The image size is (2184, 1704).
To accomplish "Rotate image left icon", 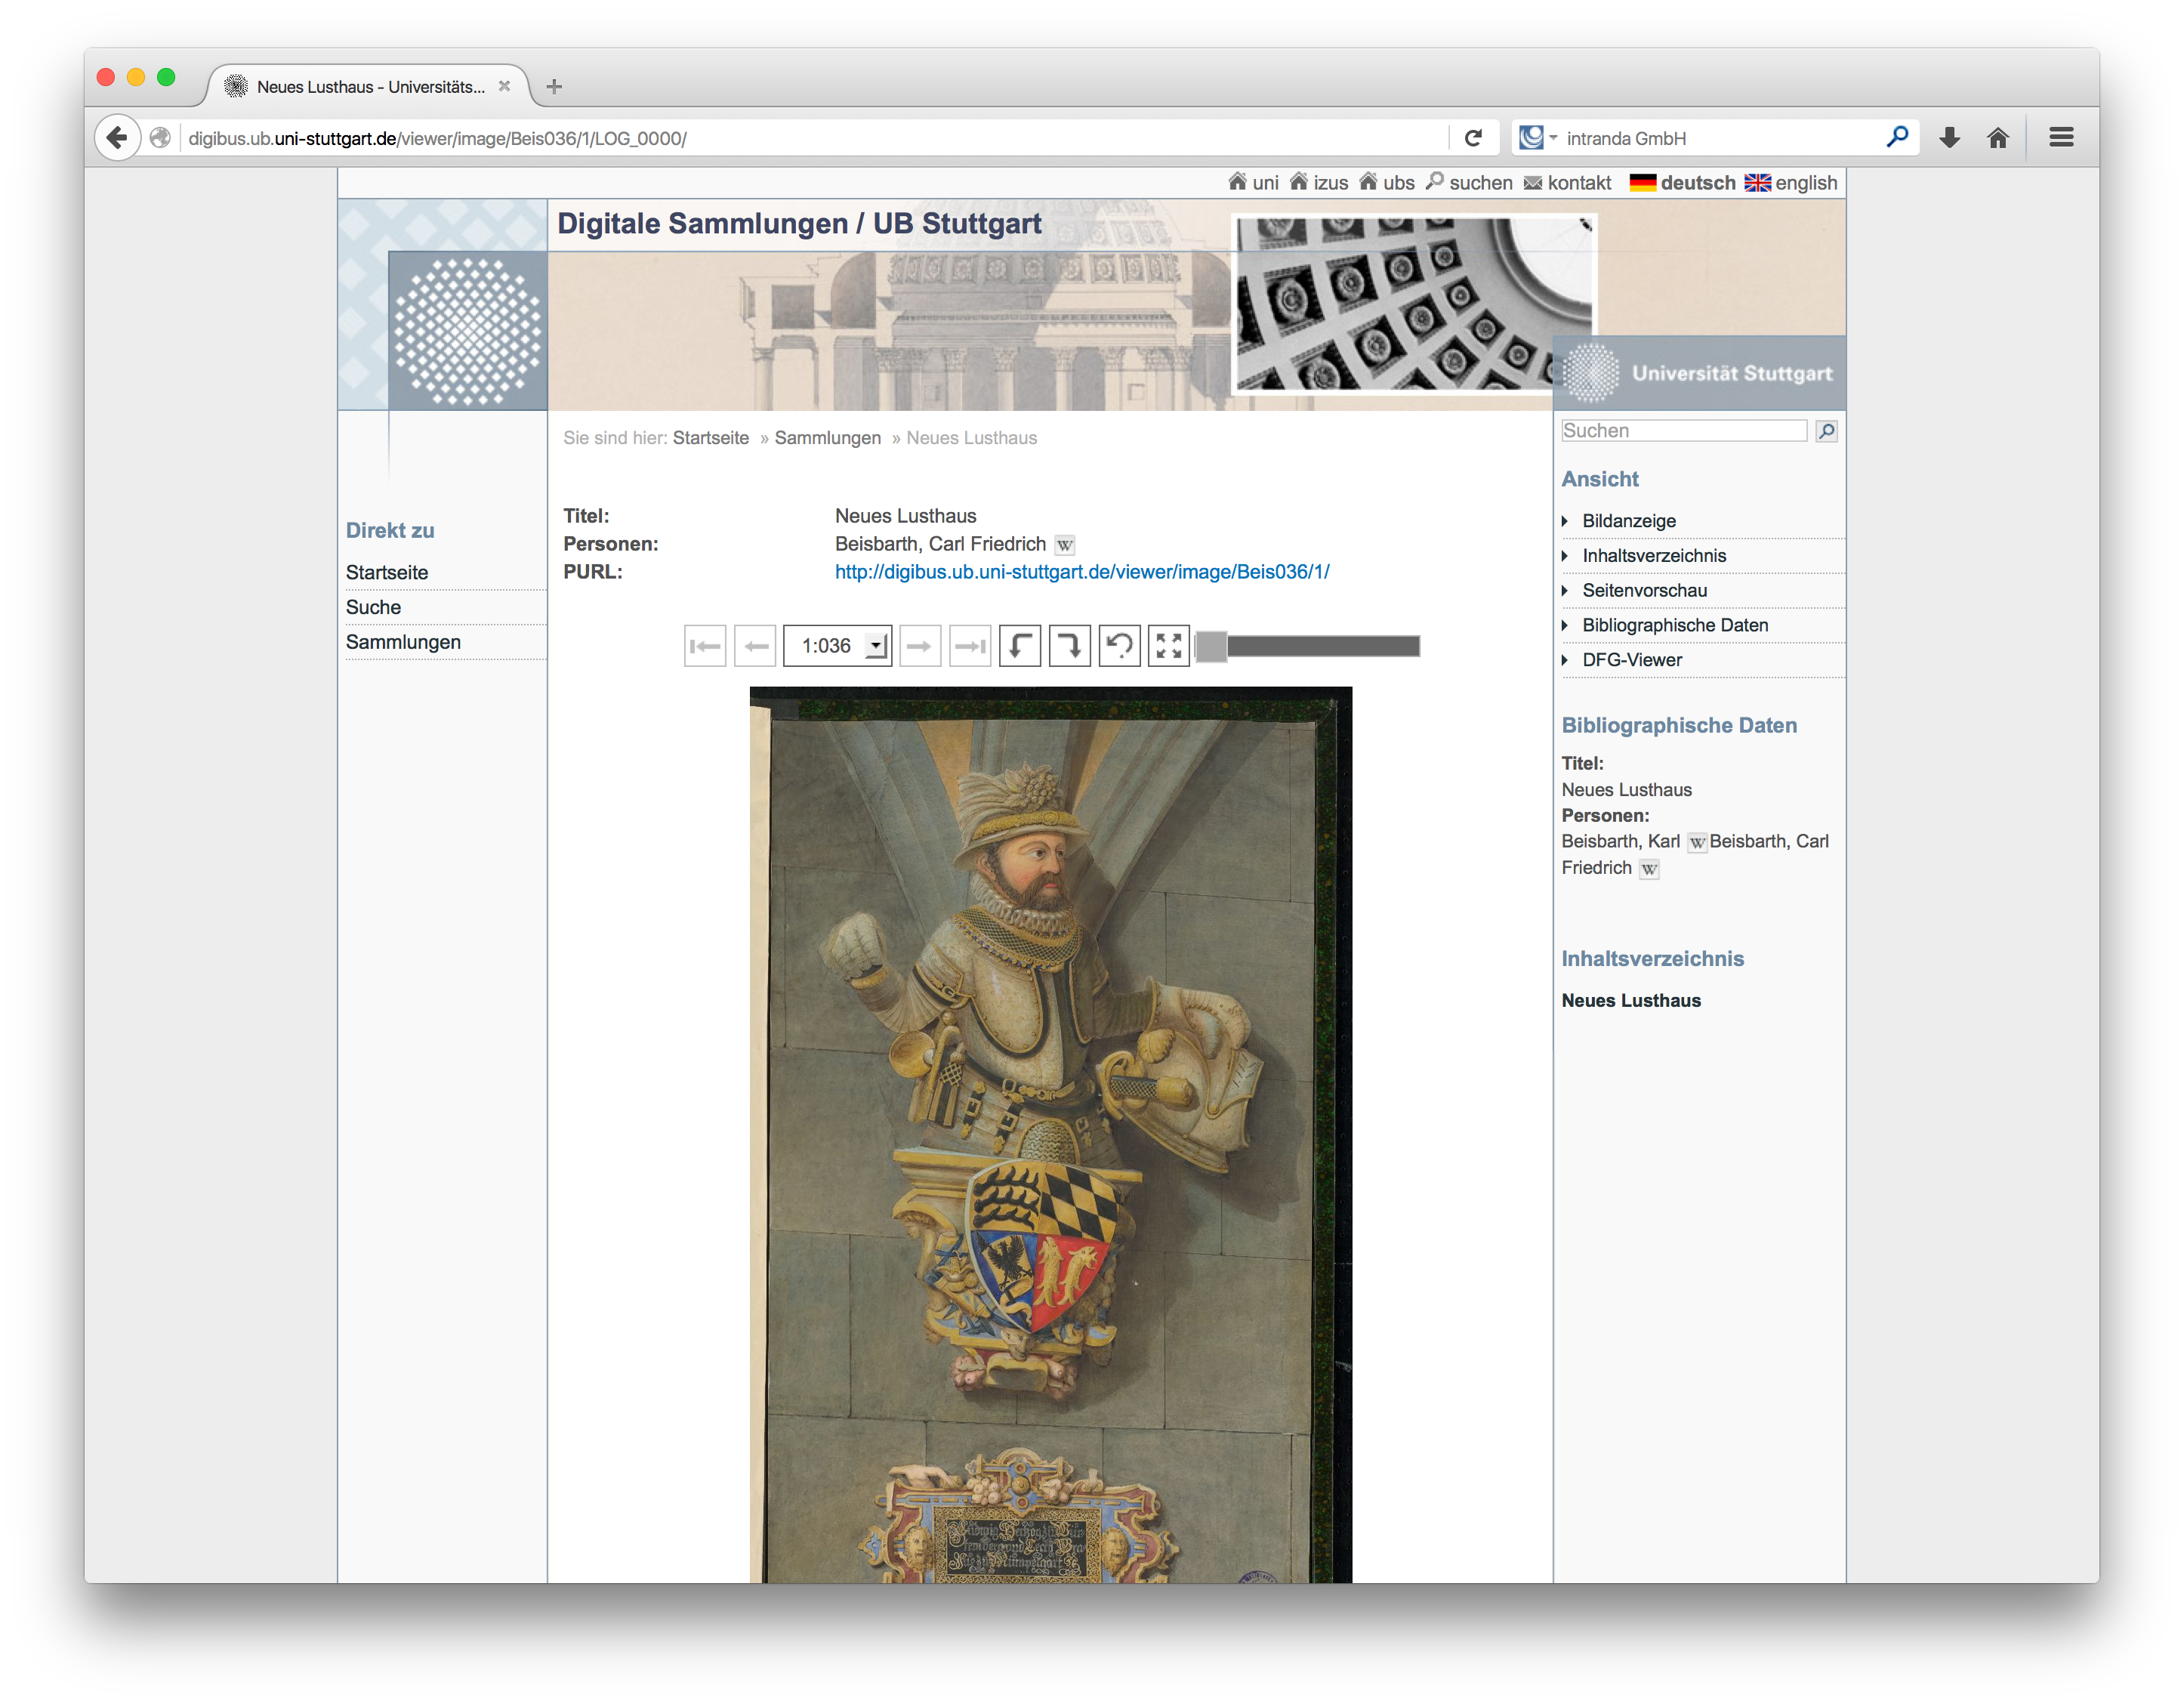I will tap(1020, 646).
